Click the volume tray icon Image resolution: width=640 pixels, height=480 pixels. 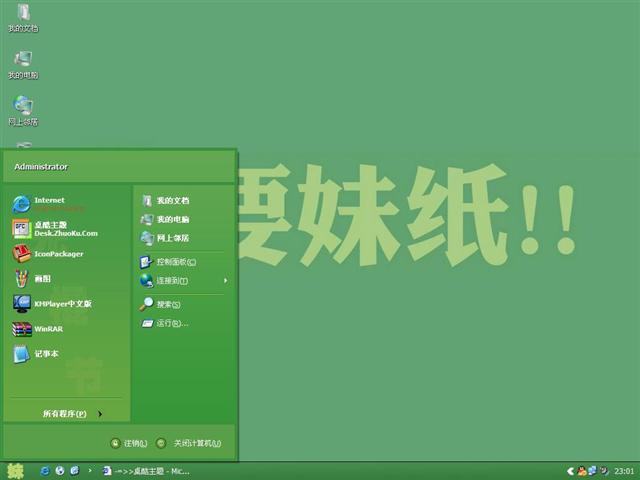tap(604, 471)
